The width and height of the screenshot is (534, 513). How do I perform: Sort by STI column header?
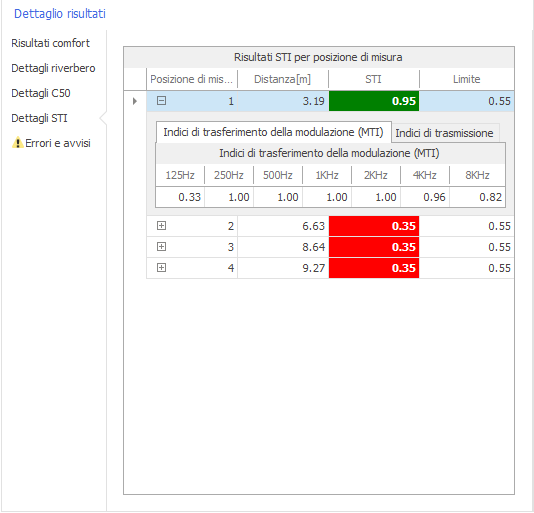pos(374,79)
